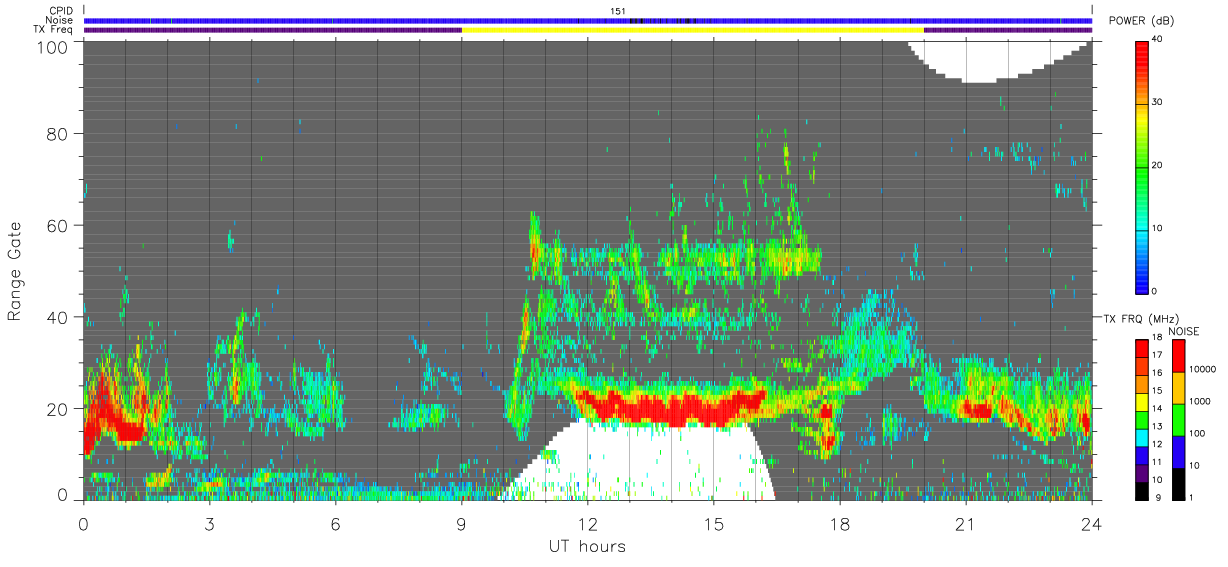Click the '60' tick on the Range Gate axis
This screenshot has height=567, width=1228.
click(58, 225)
